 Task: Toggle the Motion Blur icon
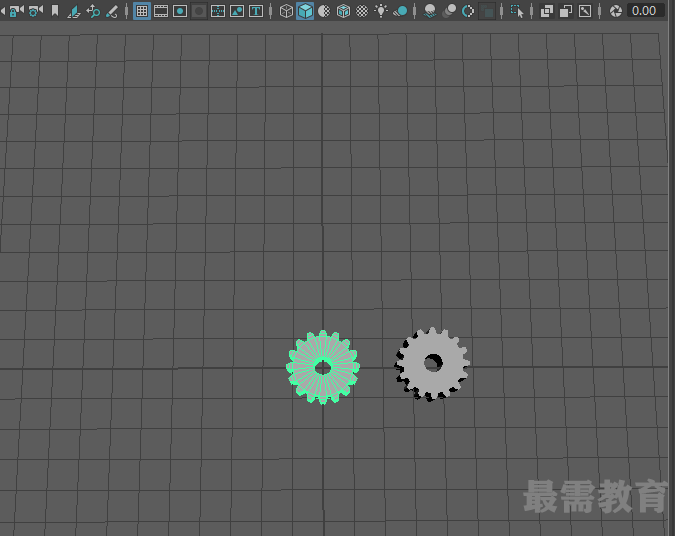(449, 11)
